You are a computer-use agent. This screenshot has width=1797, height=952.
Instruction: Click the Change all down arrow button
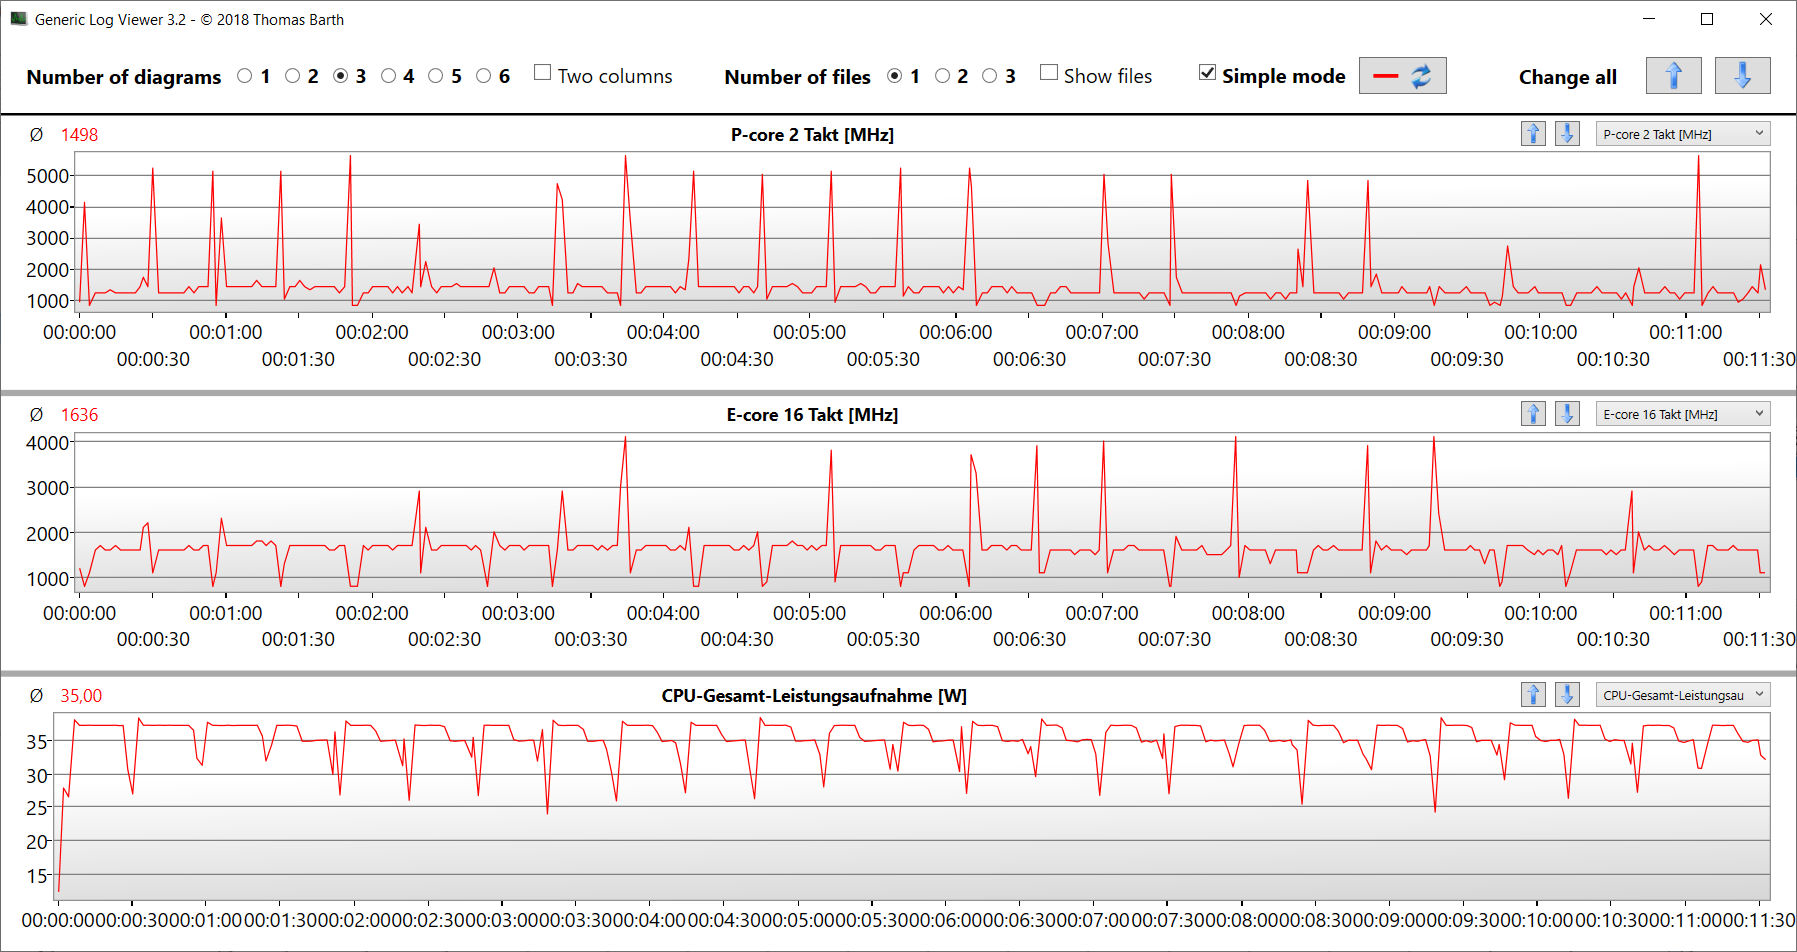click(x=1742, y=76)
